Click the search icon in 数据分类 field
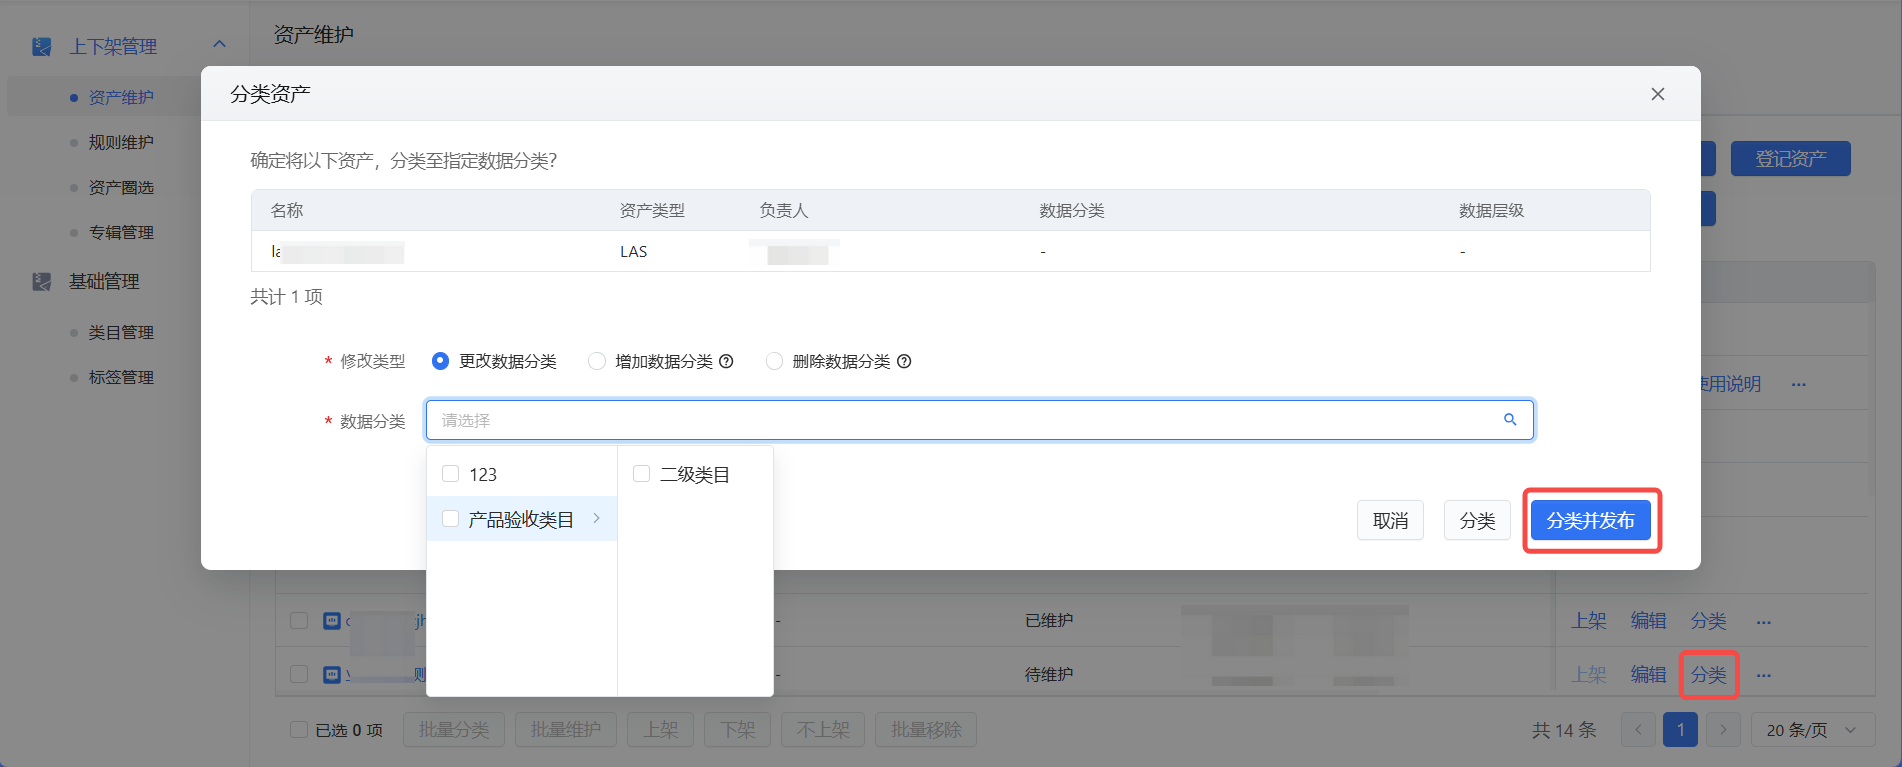 pyautogui.click(x=1510, y=420)
